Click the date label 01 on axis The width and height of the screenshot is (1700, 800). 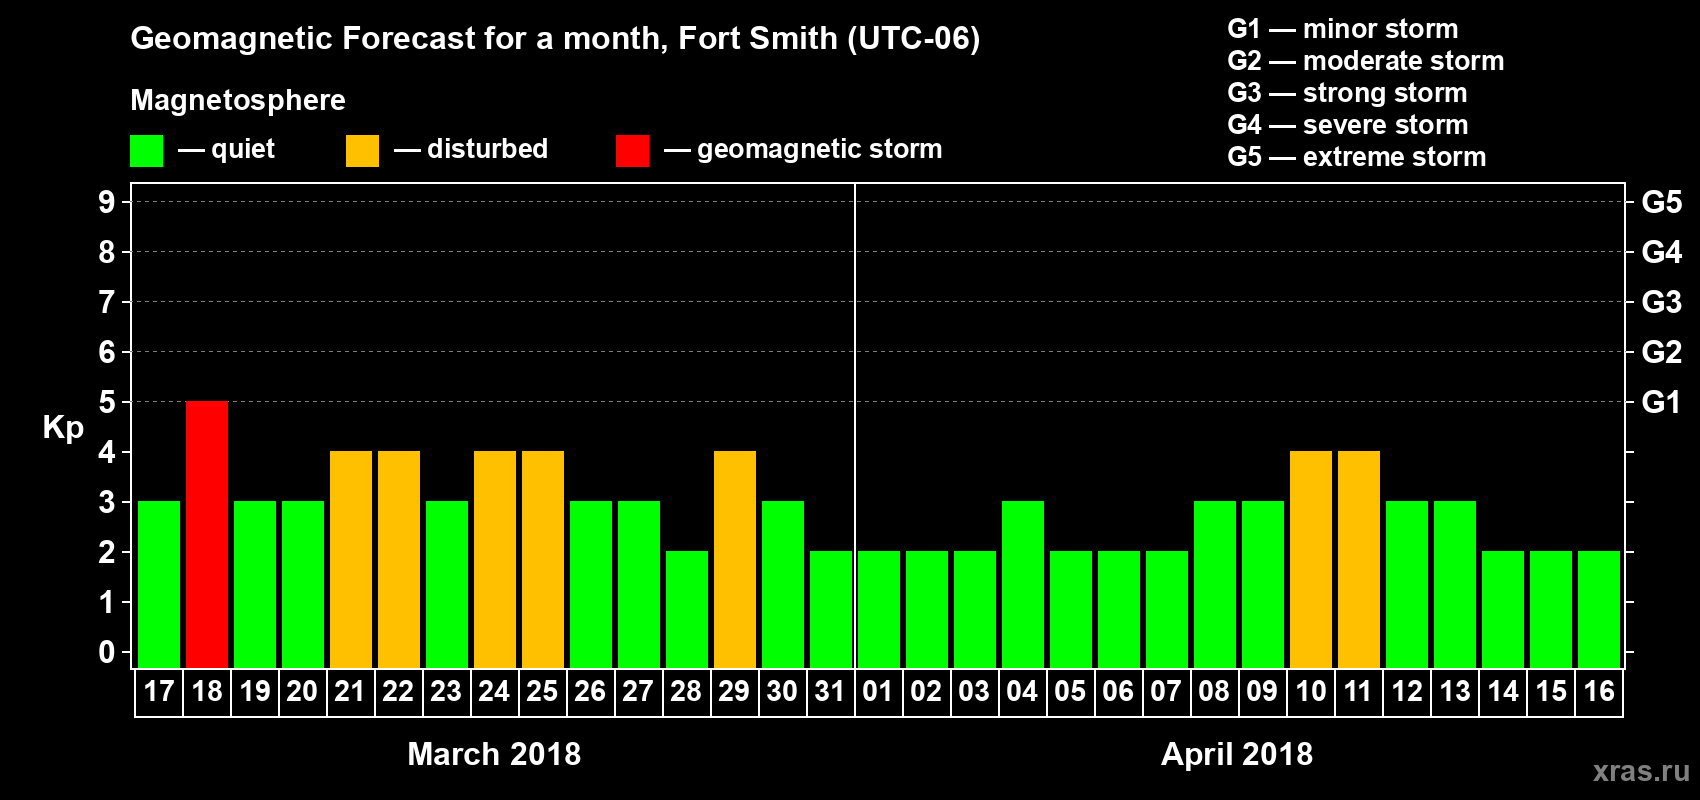click(878, 692)
